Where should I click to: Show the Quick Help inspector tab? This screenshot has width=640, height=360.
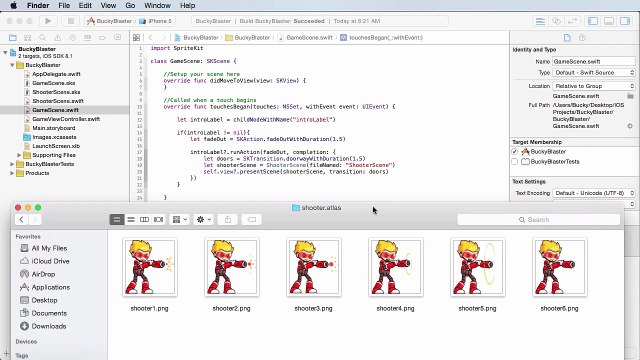point(582,38)
